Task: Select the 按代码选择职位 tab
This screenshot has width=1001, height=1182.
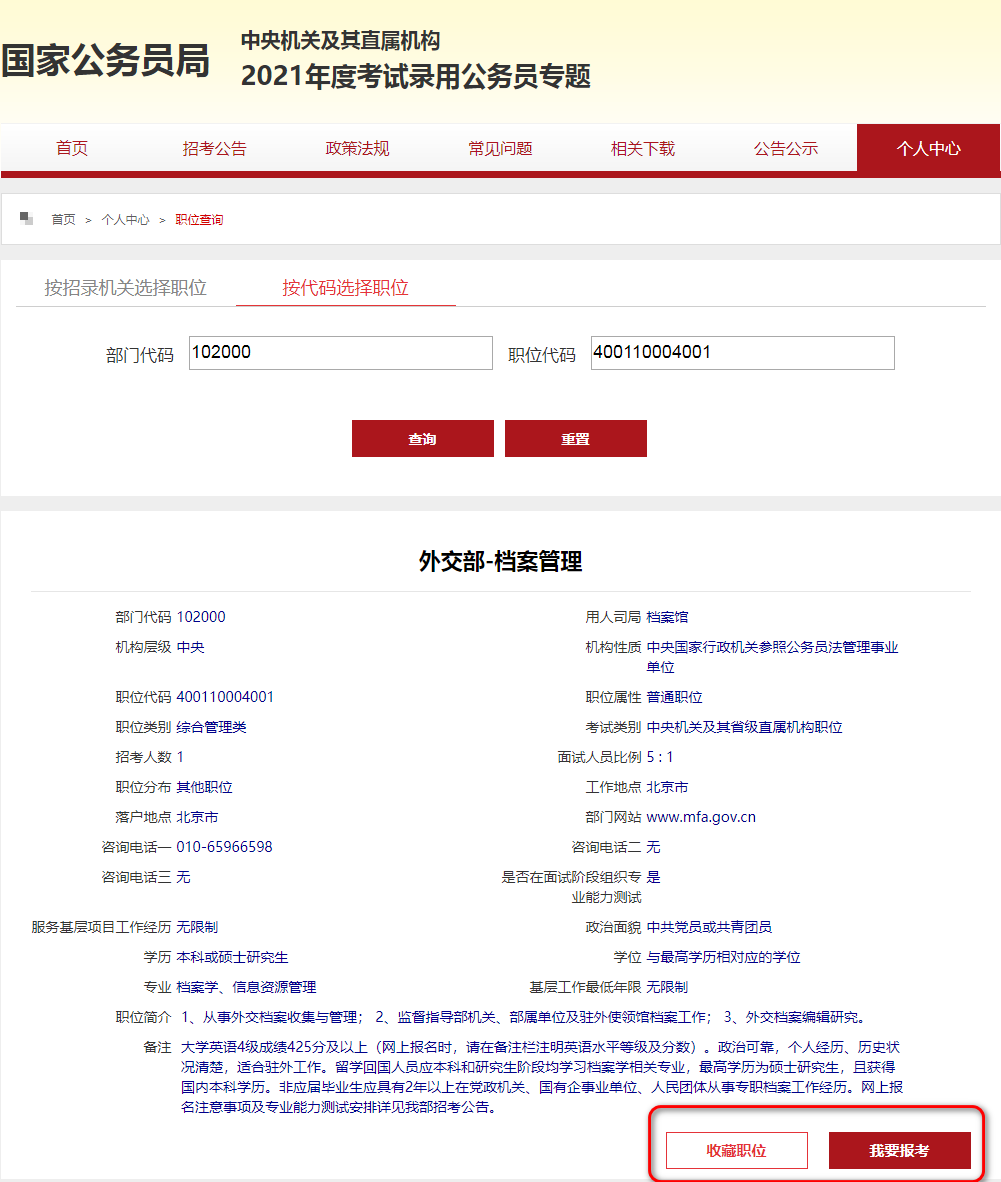Action: click(345, 288)
